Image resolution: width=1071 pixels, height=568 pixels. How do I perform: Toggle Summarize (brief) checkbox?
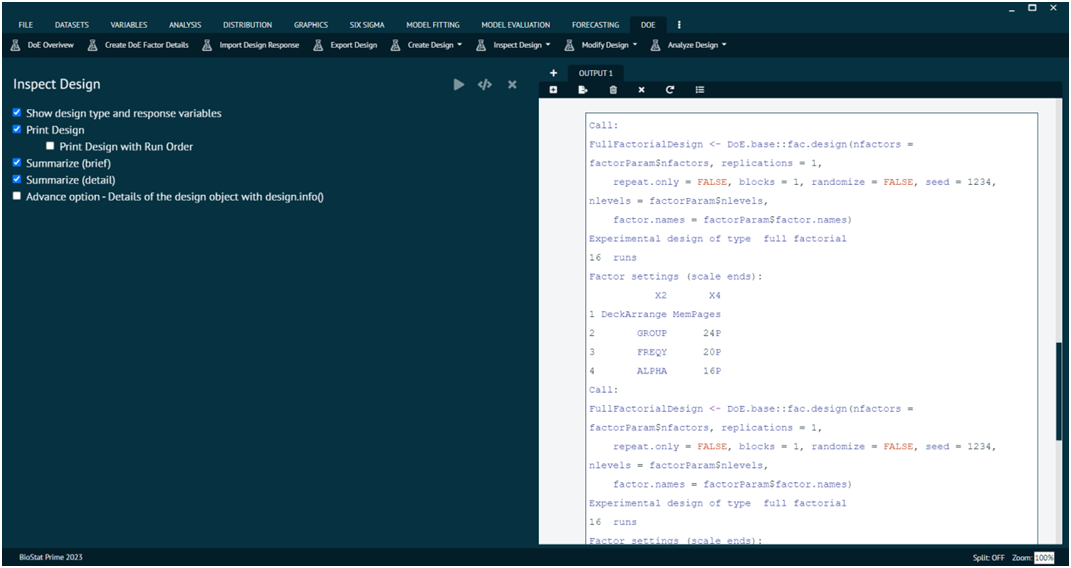(17, 163)
